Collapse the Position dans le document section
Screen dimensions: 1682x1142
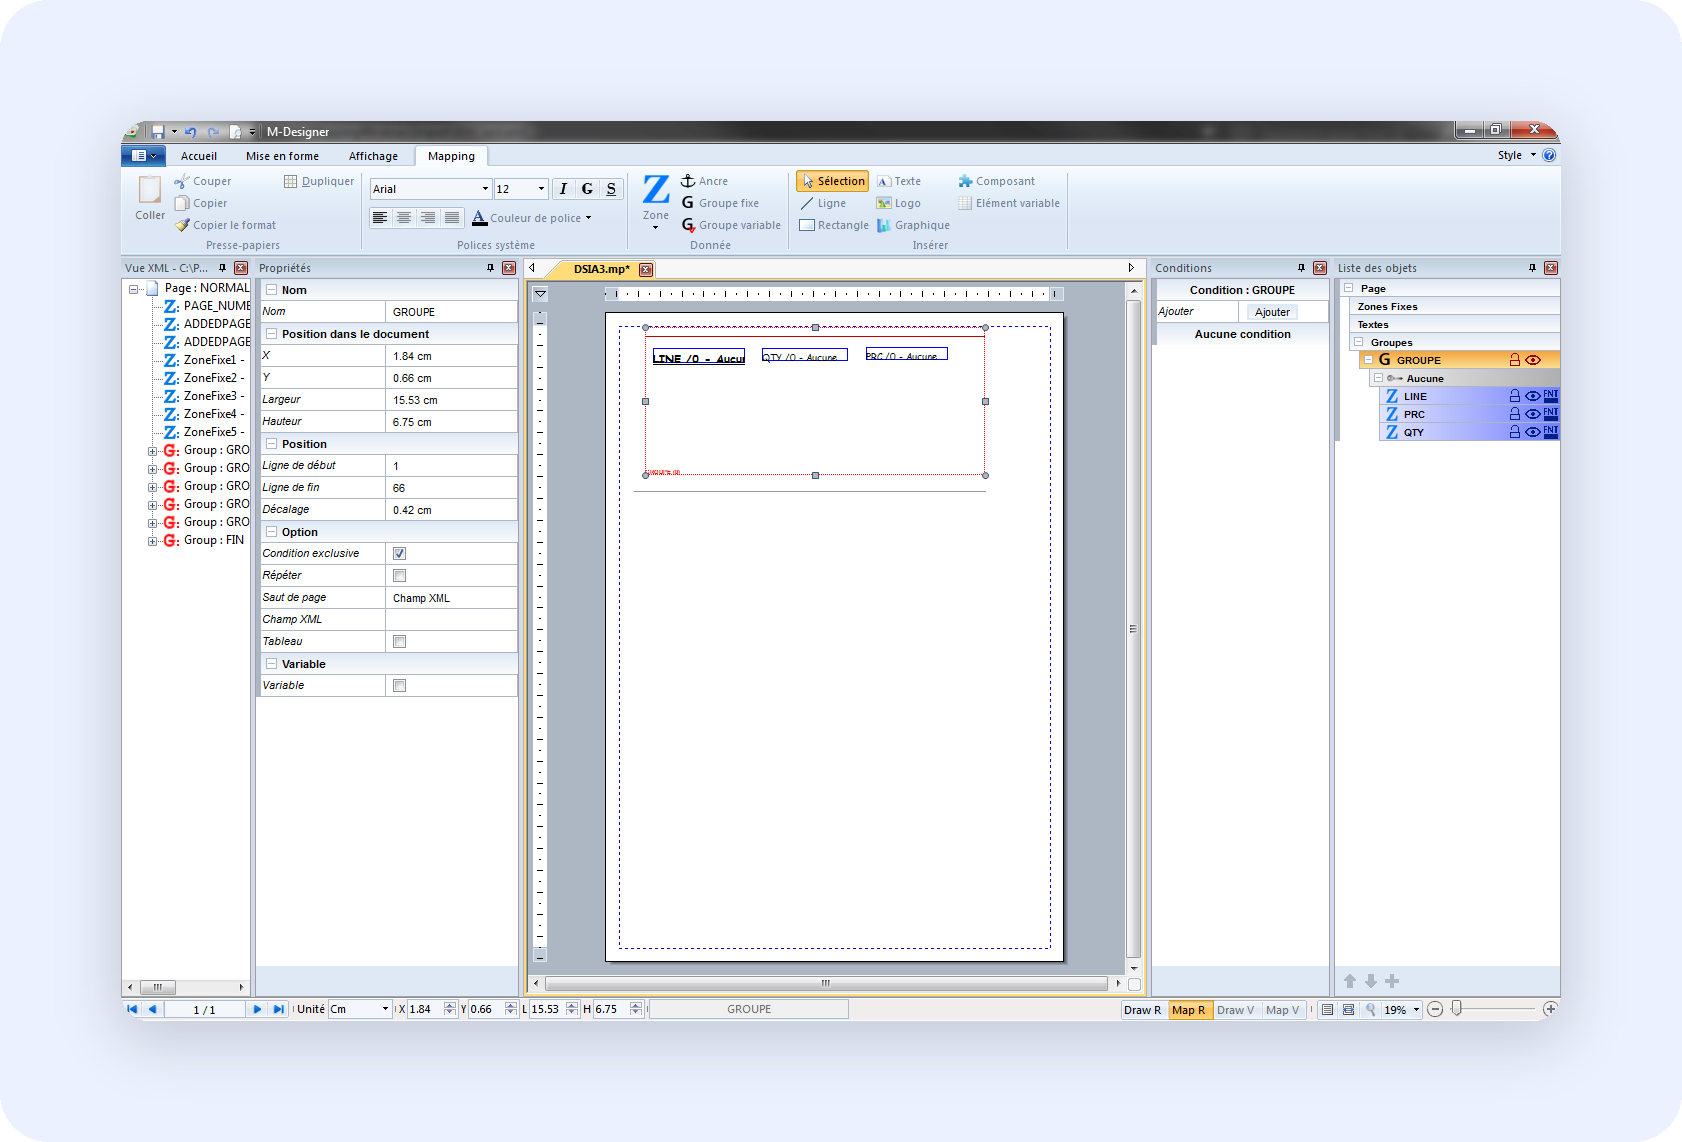(271, 334)
